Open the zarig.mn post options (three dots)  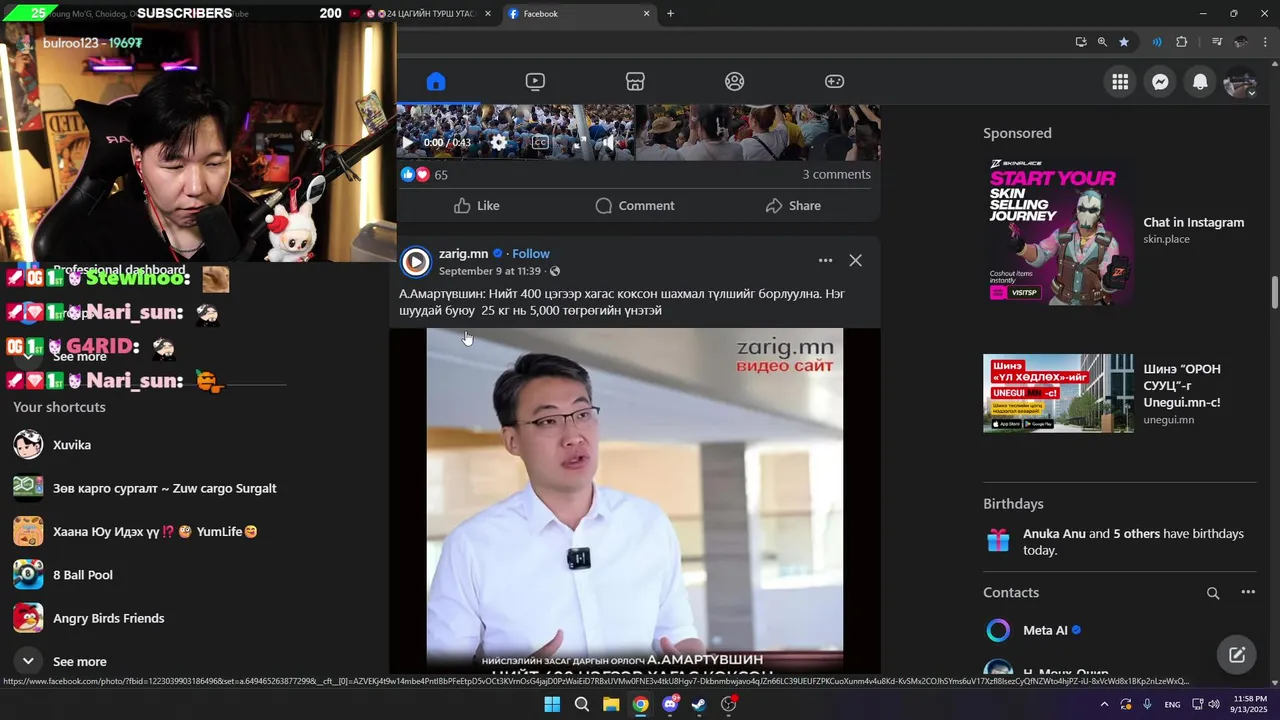pos(825,260)
